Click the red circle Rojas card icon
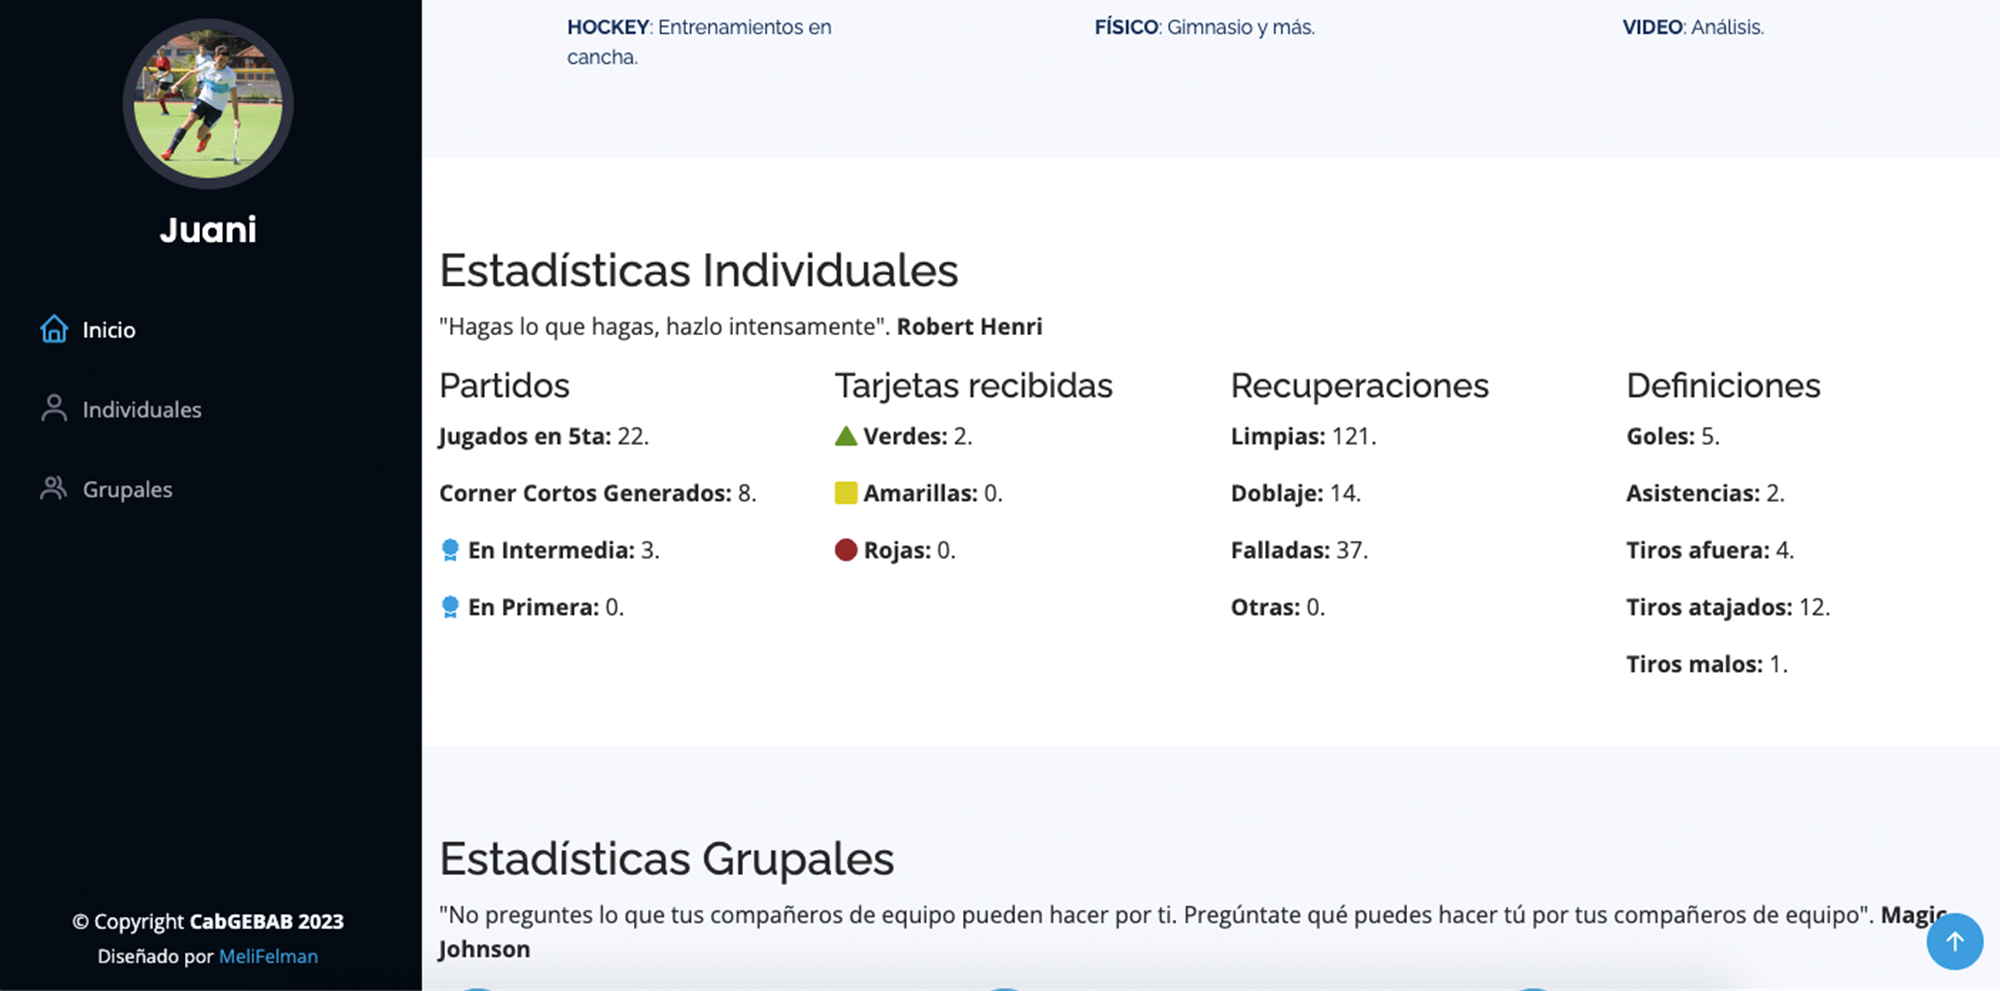This screenshot has height=991, width=2000. pos(846,550)
